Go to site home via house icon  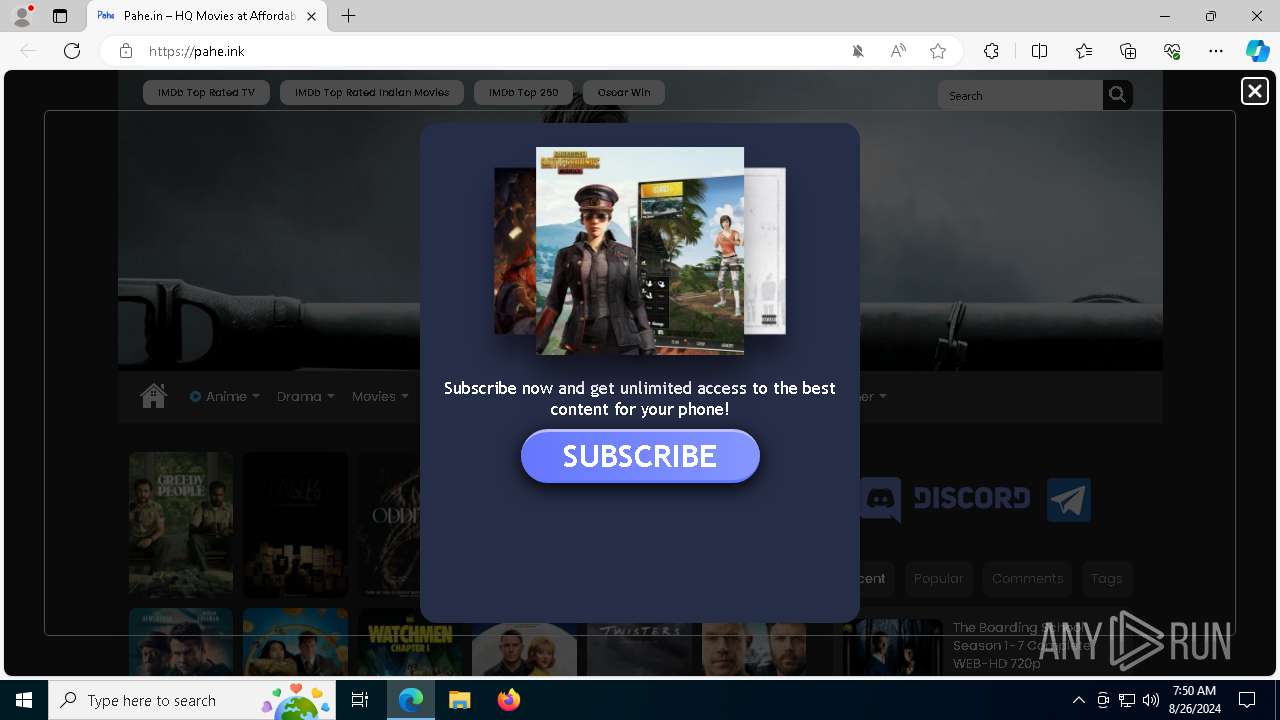coord(153,396)
